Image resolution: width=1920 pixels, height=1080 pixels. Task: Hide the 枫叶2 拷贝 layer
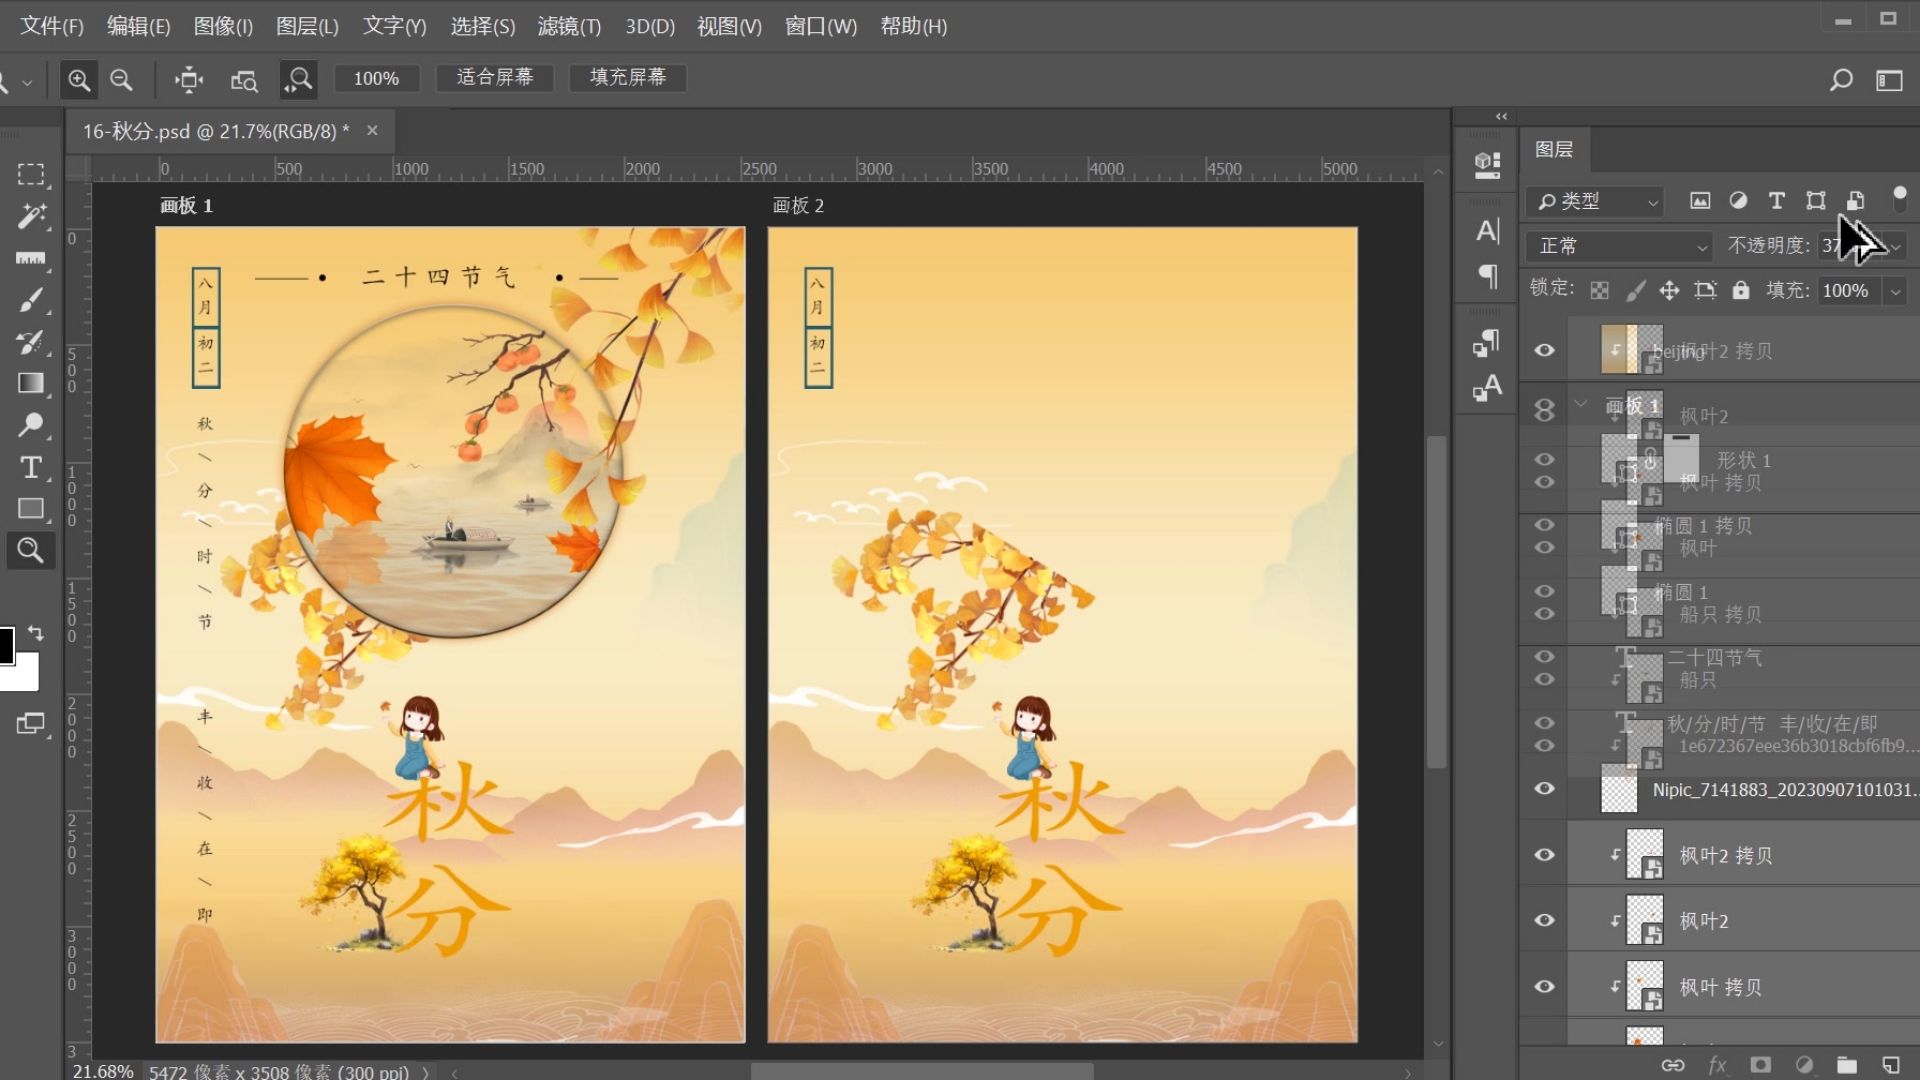(x=1545, y=855)
